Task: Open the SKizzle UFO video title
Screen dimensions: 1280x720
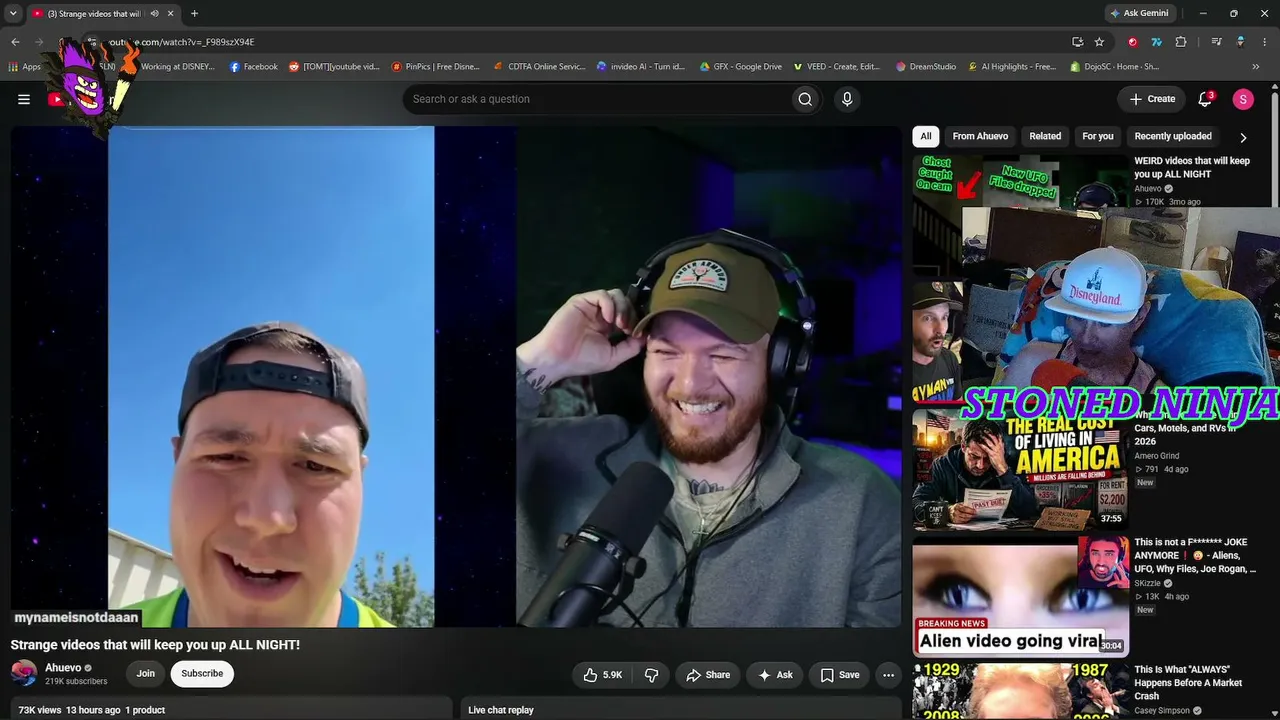Action: [x=1195, y=556]
